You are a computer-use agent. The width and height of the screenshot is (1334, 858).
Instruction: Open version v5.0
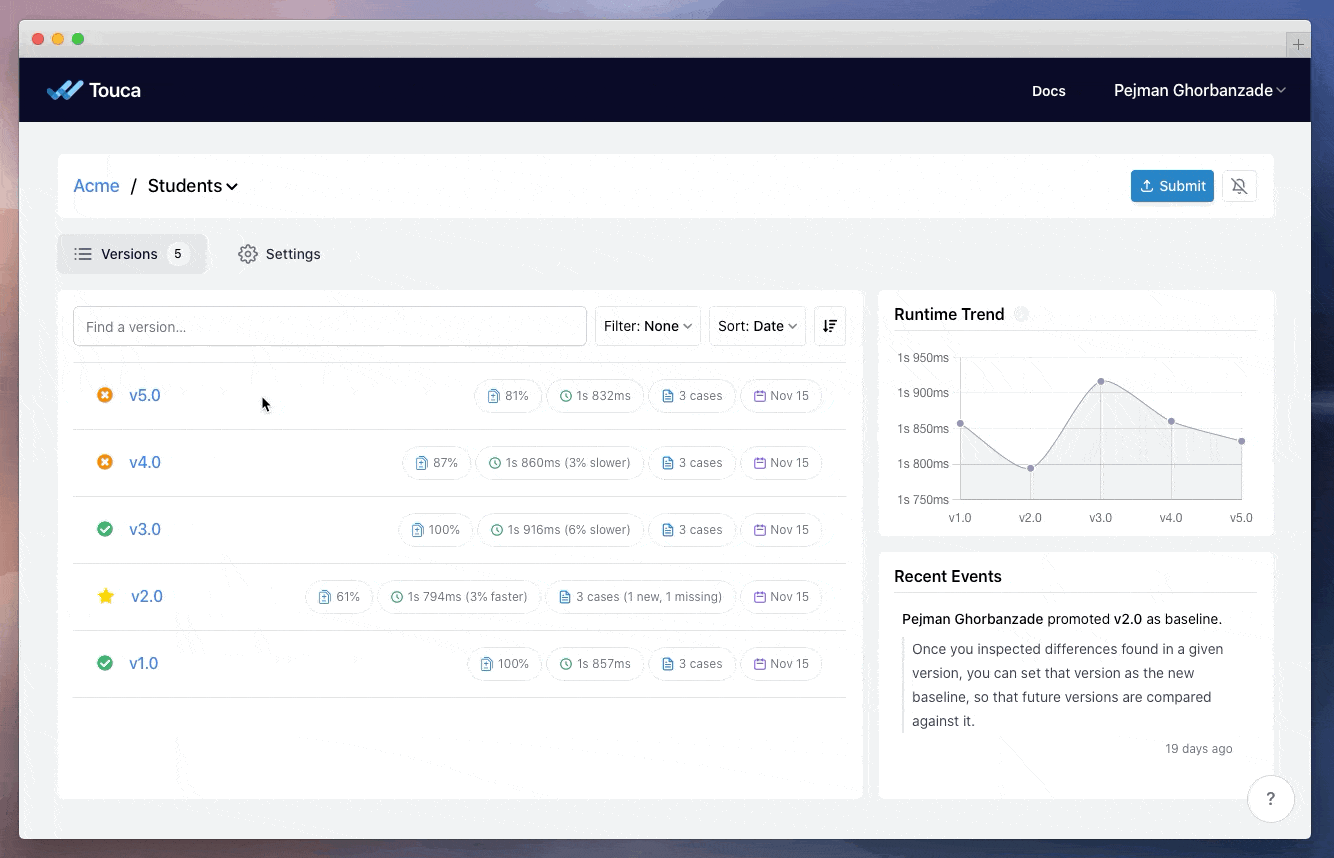(x=145, y=396)
